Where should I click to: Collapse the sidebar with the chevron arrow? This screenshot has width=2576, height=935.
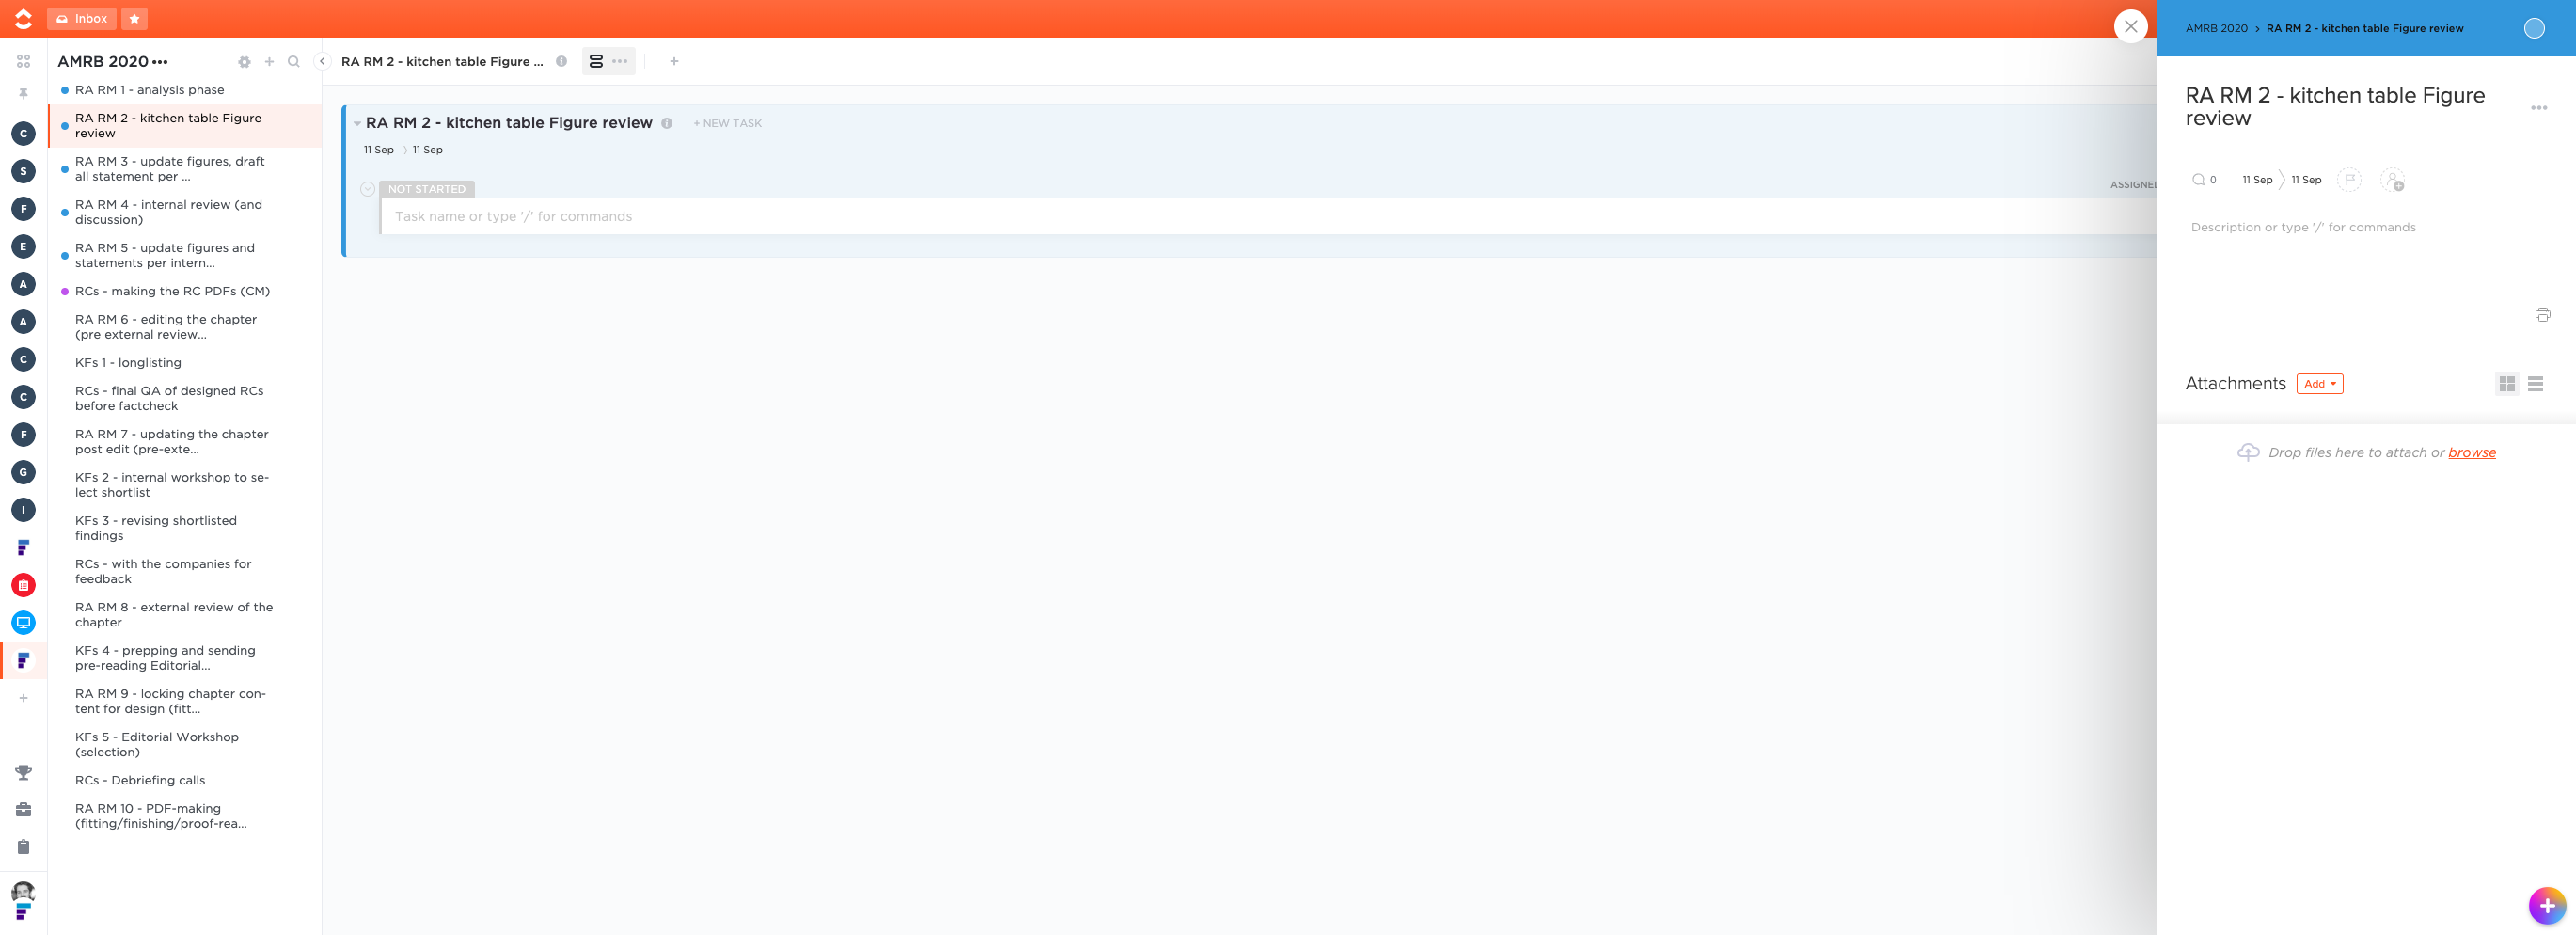322,62
